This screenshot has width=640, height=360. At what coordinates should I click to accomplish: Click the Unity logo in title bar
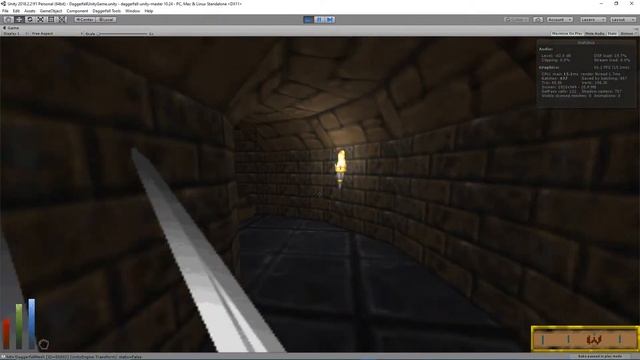coord(3,4)
